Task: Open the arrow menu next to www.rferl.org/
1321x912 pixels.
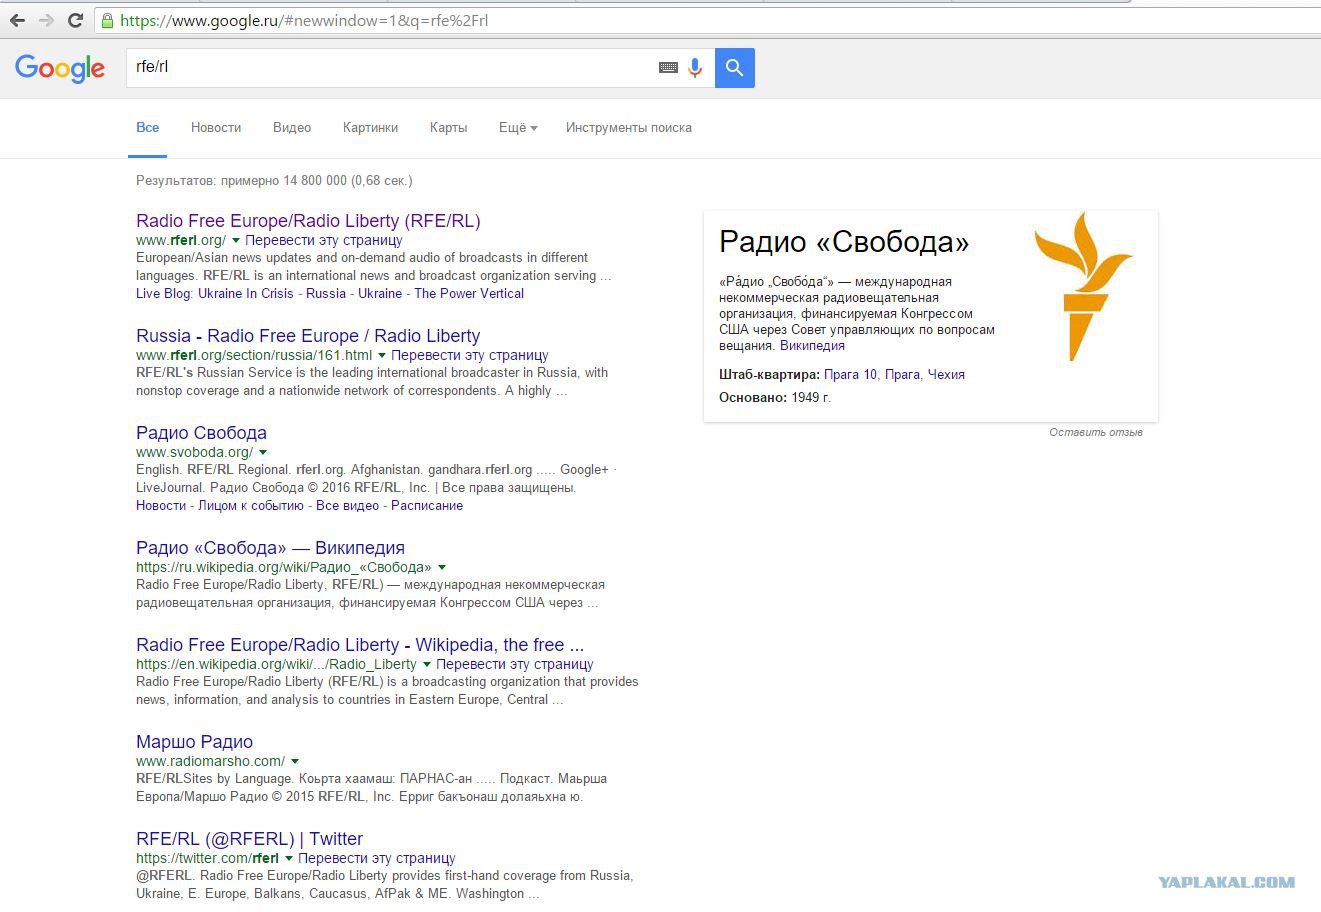Action: (236, 241)
